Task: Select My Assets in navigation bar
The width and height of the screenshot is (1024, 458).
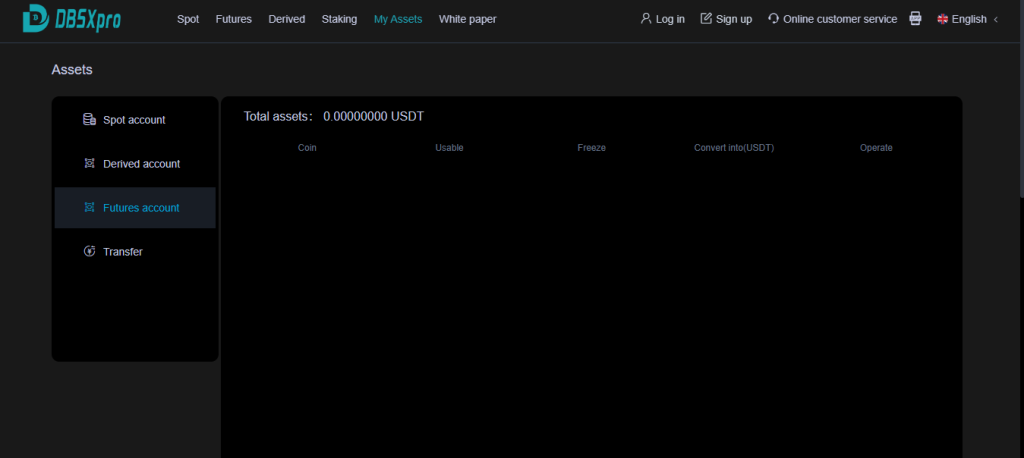Action: (x=398, y=20)
